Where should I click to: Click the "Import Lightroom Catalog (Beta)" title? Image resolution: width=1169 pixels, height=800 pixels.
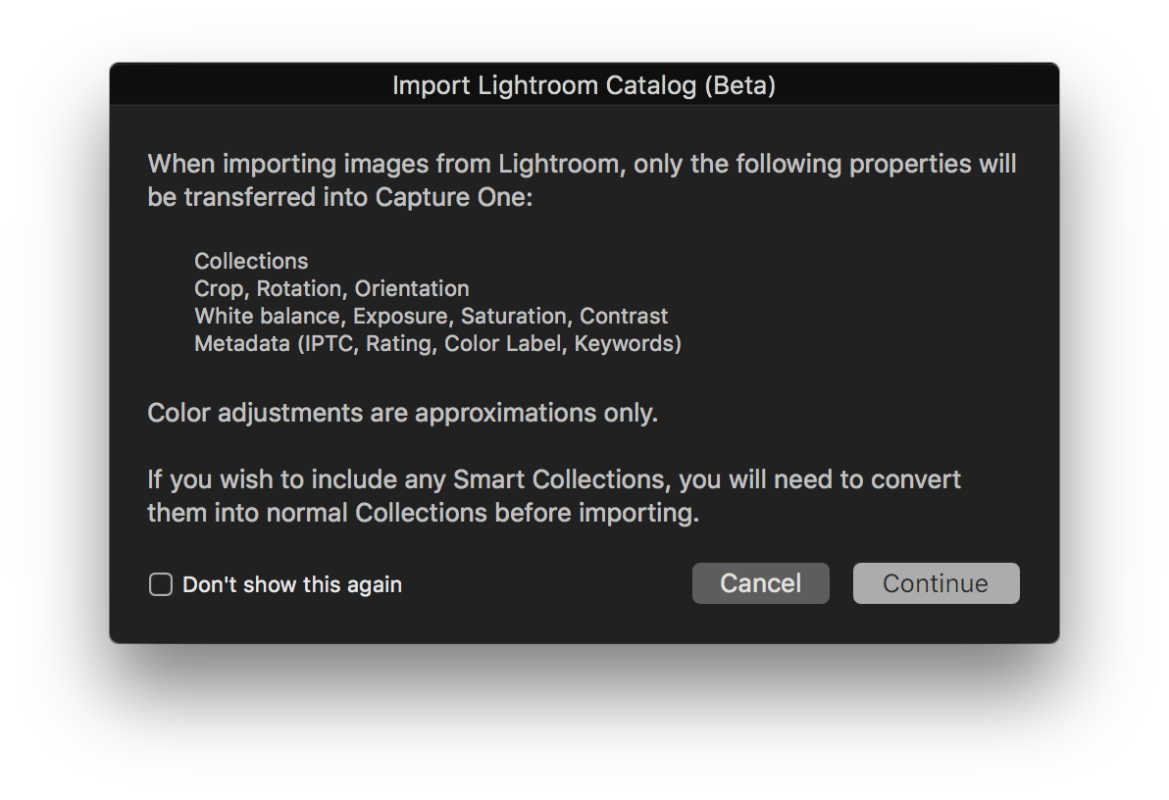[584, 85]
